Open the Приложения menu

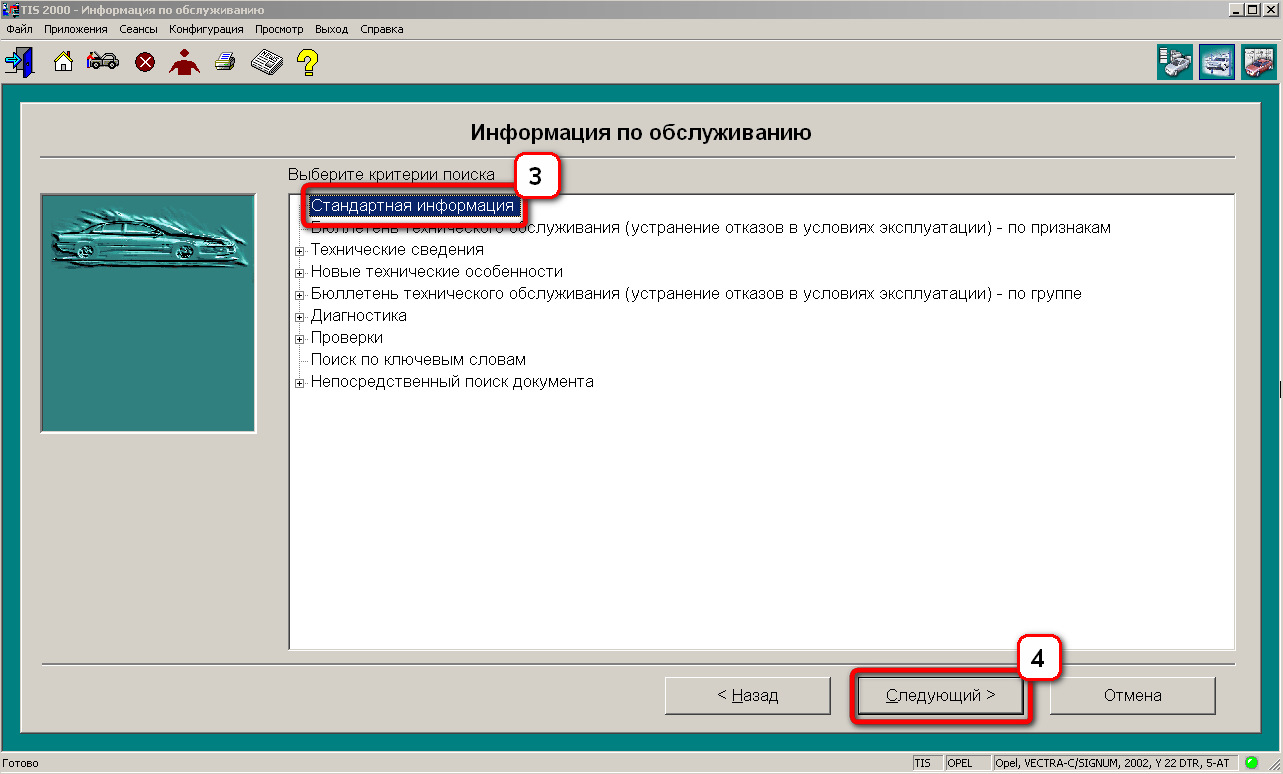point(76,29)
